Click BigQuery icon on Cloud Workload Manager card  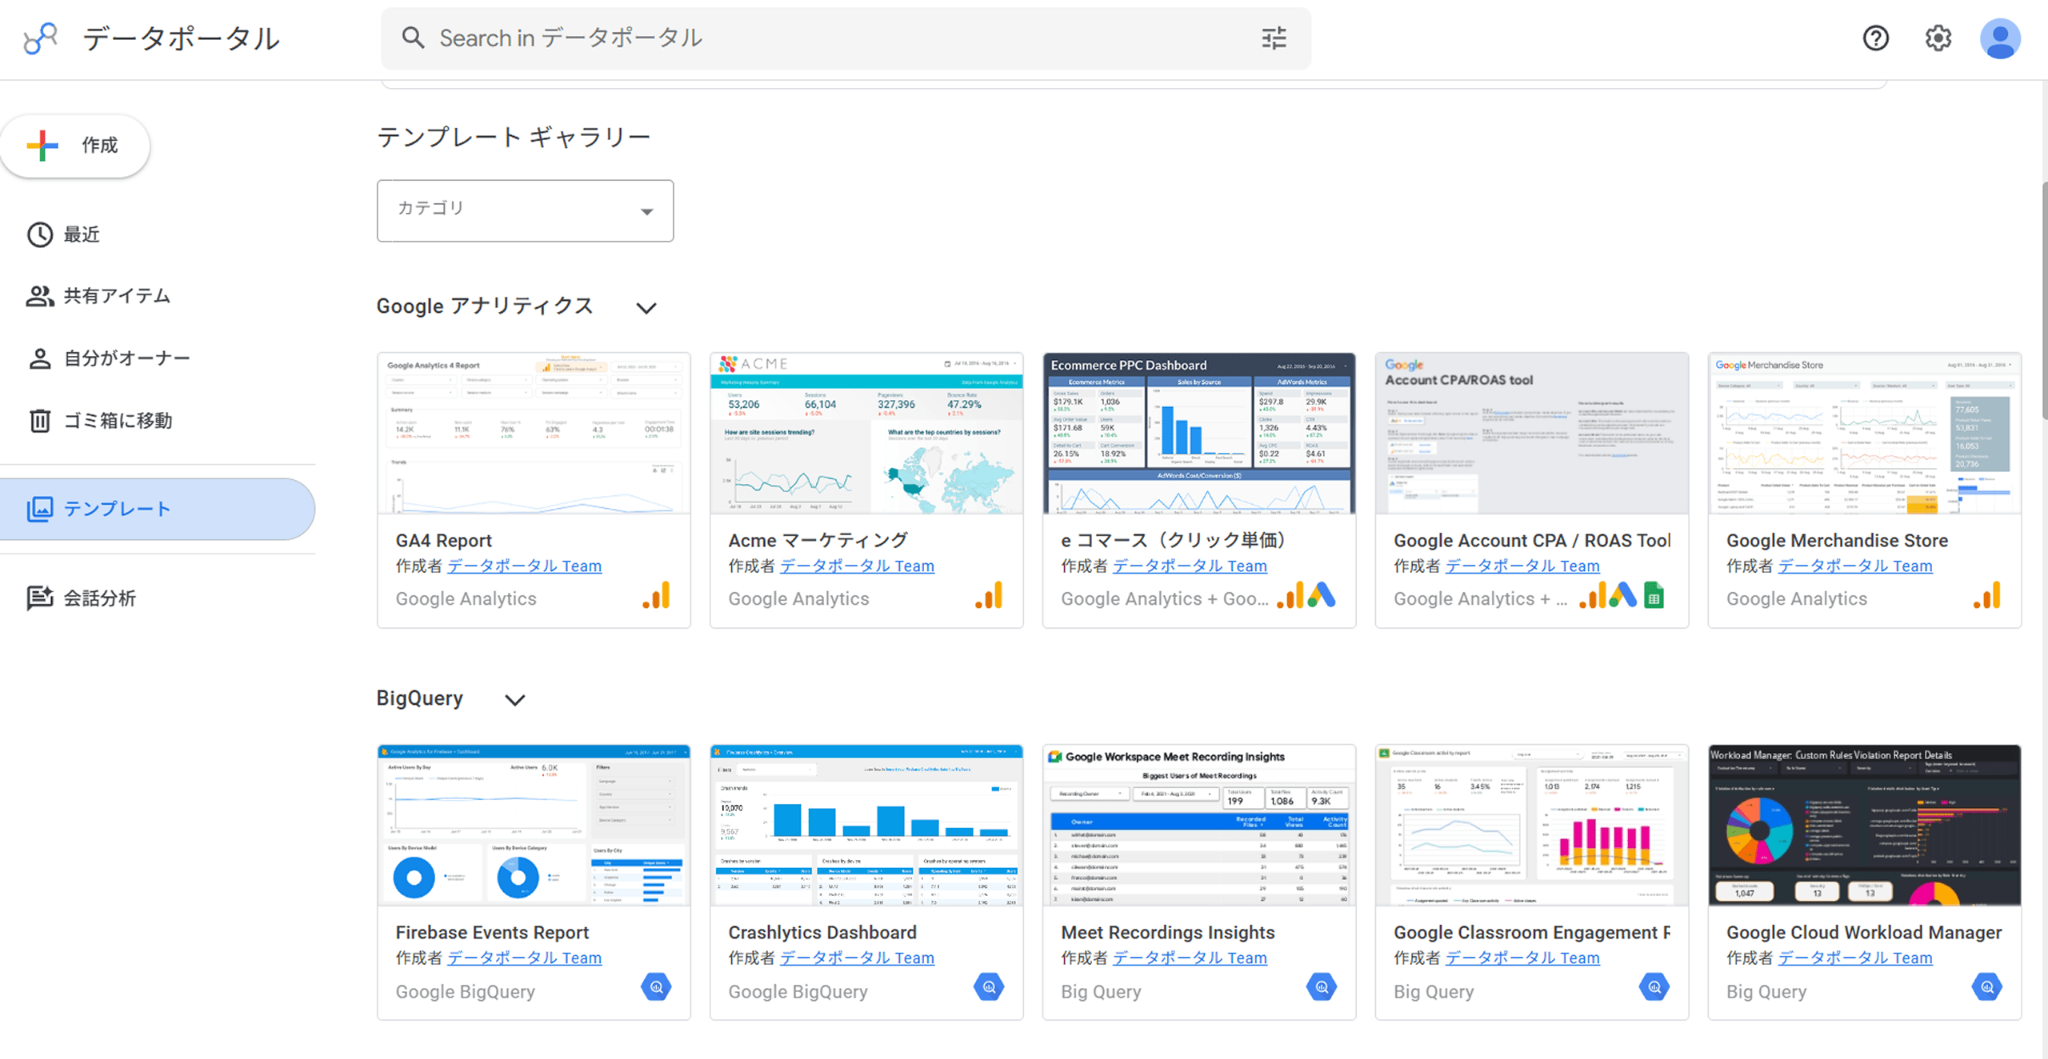[x=1987, y=988]
